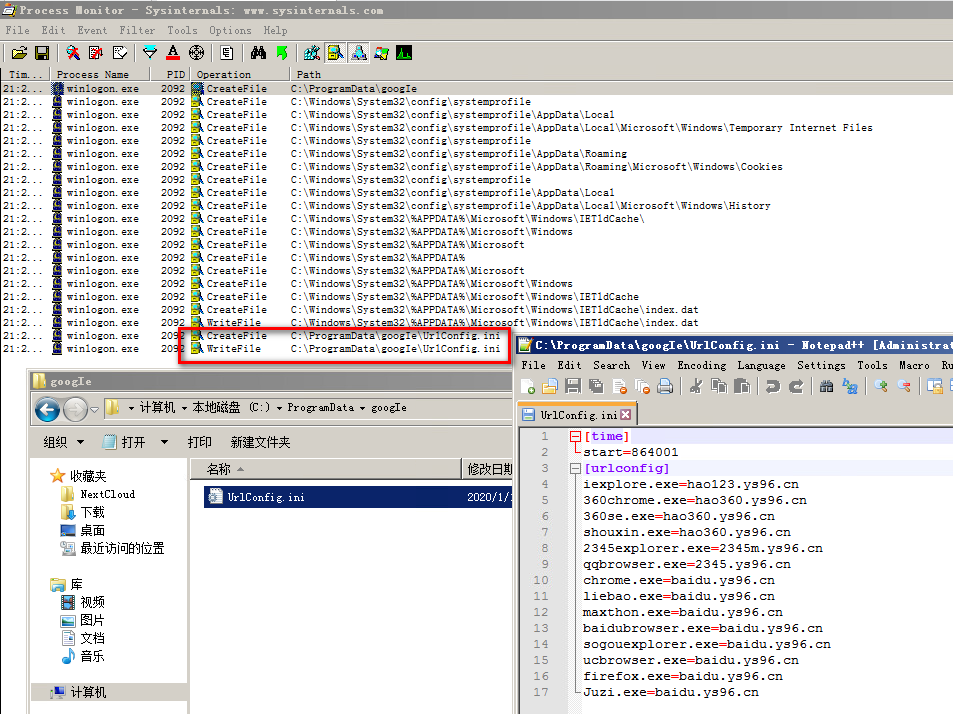Click line 4 iexplore.exe=hao123.ys96.cn
953x714 pixels.
click(690, 484)
